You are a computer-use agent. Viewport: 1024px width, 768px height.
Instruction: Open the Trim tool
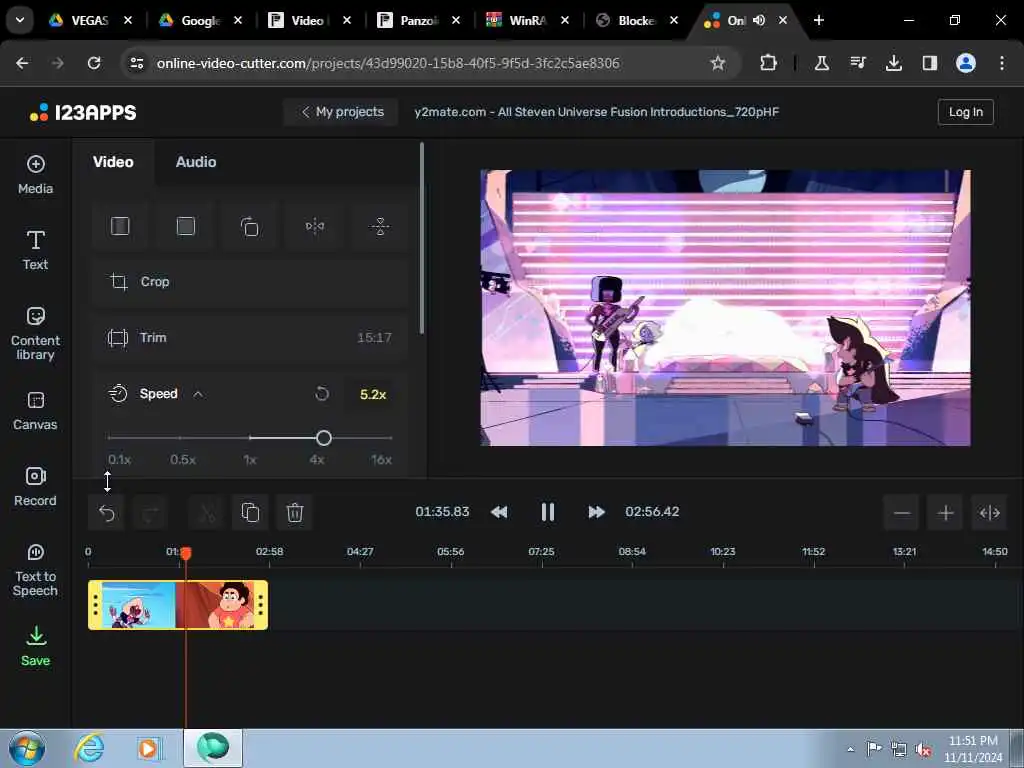(250, 338)
